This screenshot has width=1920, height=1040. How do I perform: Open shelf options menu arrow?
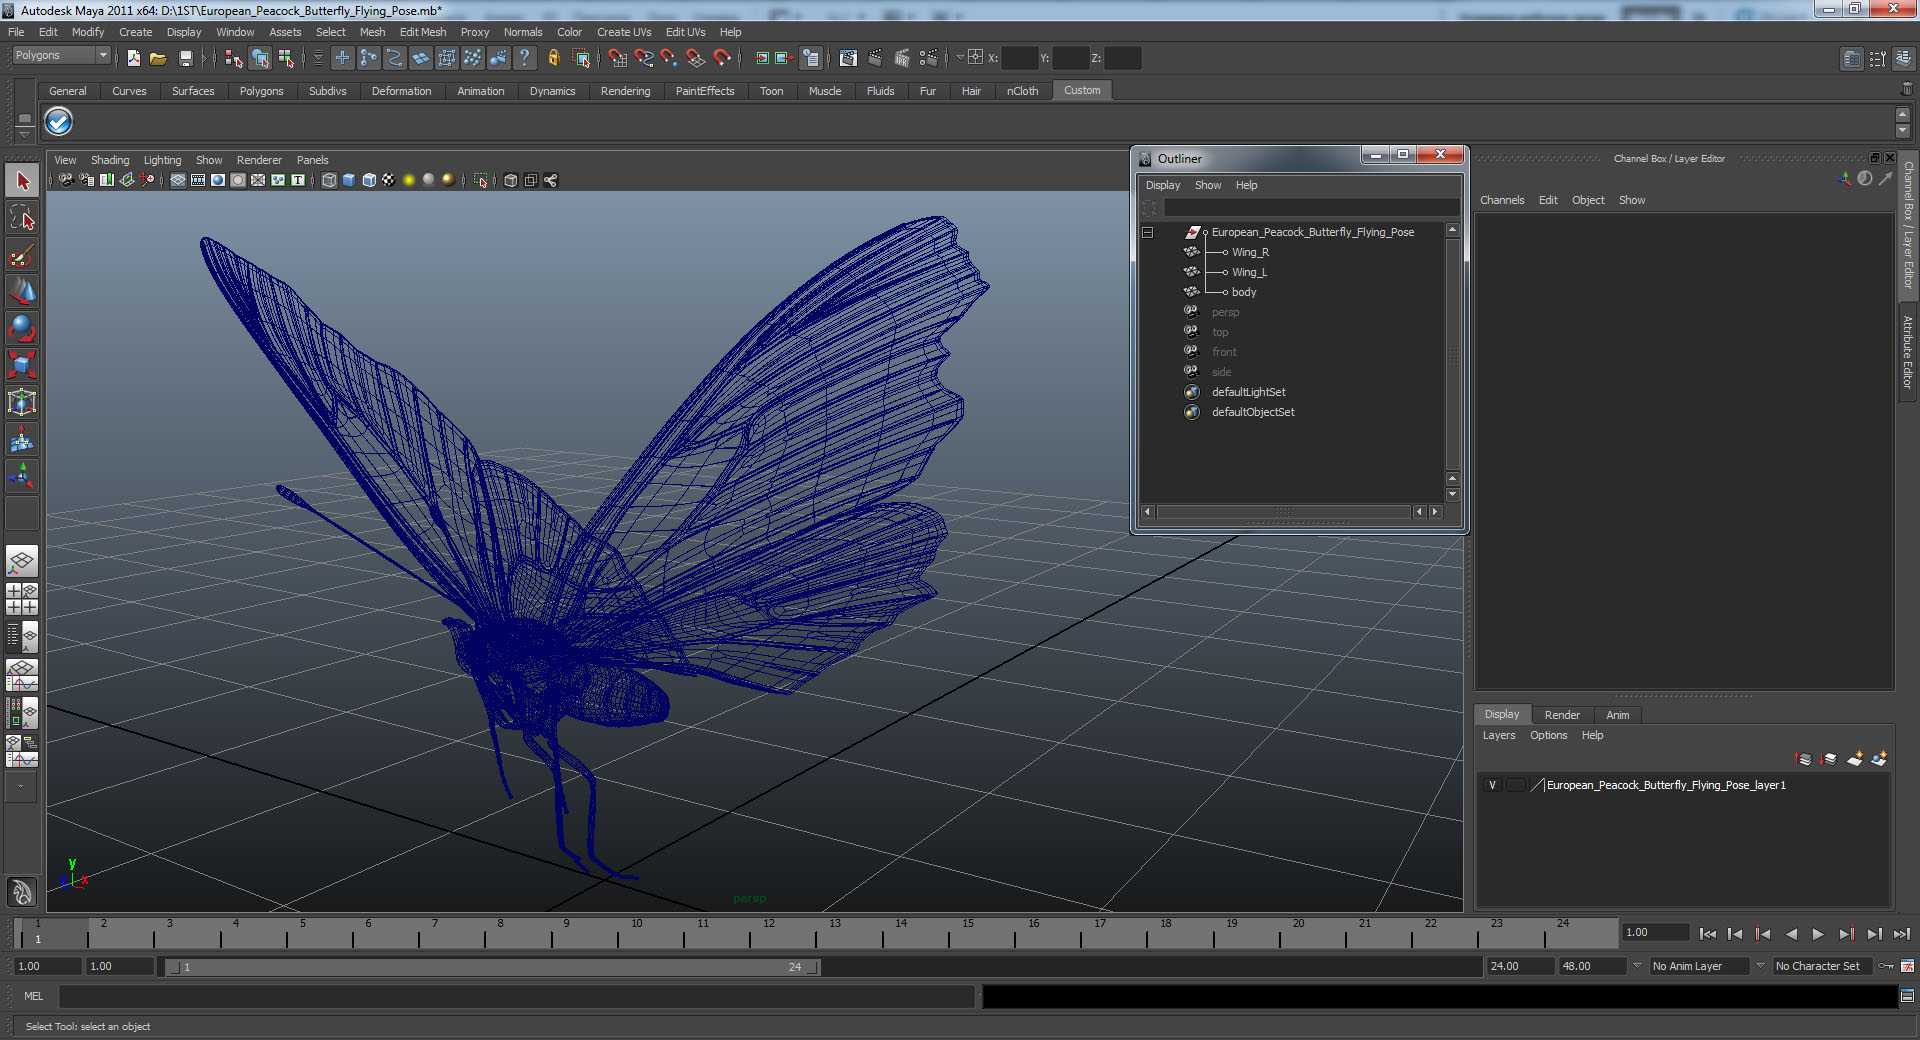[x=24, y=133]
